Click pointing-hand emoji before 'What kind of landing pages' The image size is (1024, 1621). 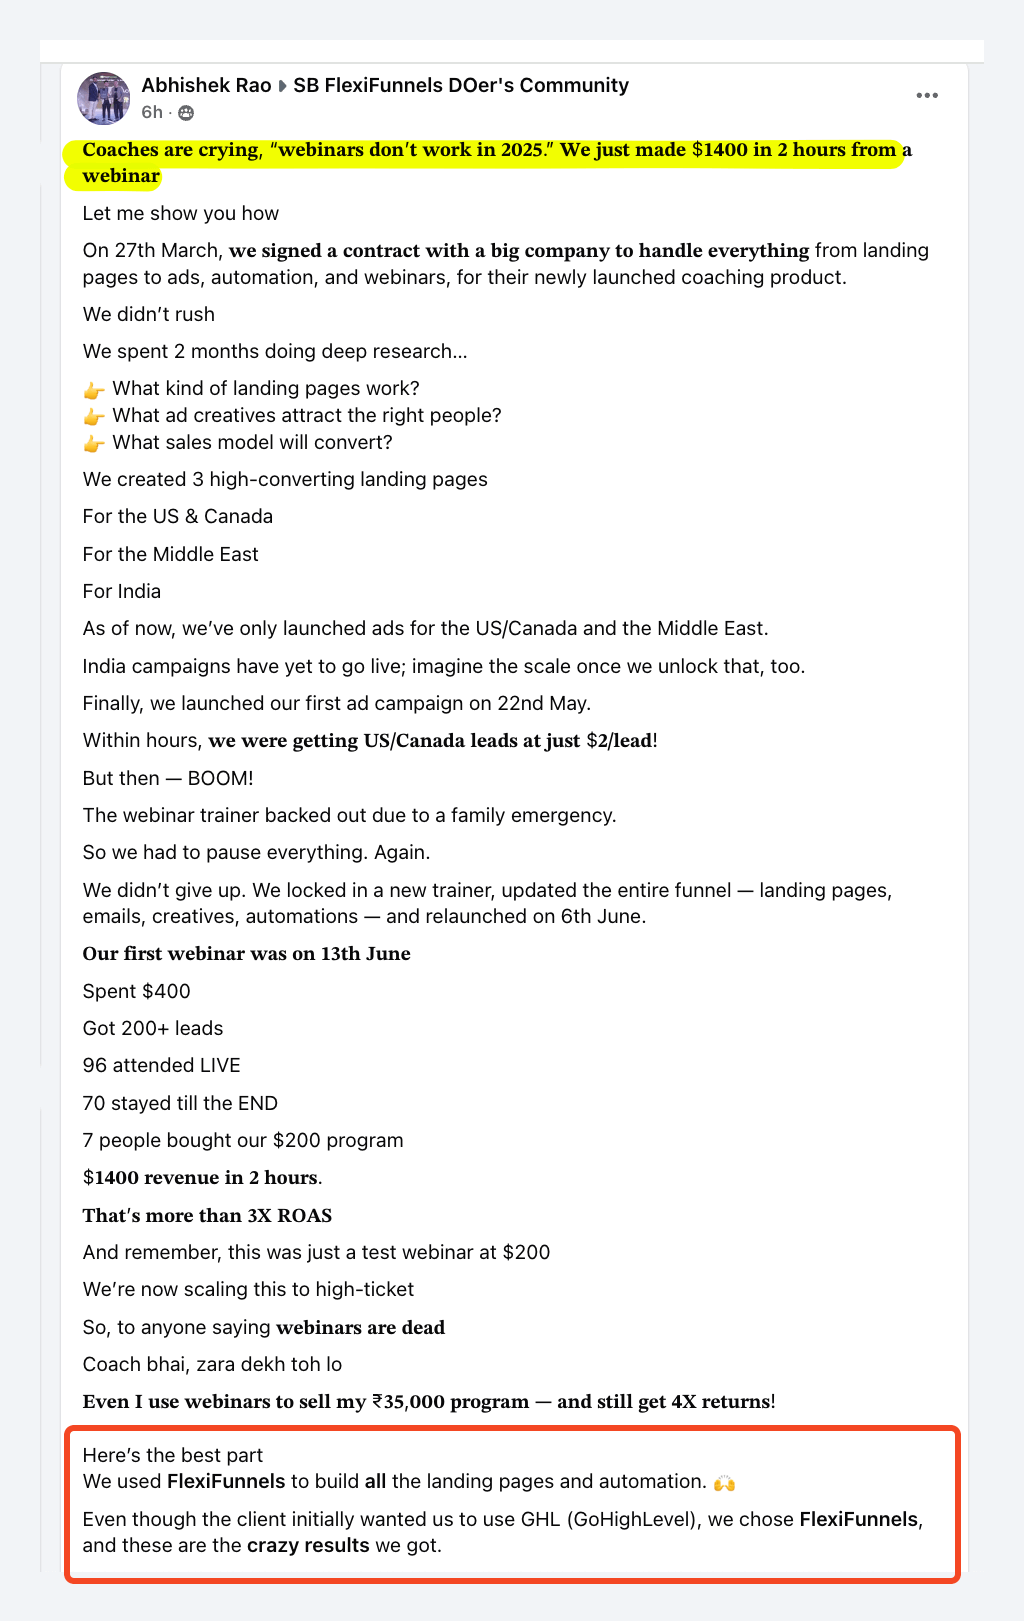[x=94, y=389]
